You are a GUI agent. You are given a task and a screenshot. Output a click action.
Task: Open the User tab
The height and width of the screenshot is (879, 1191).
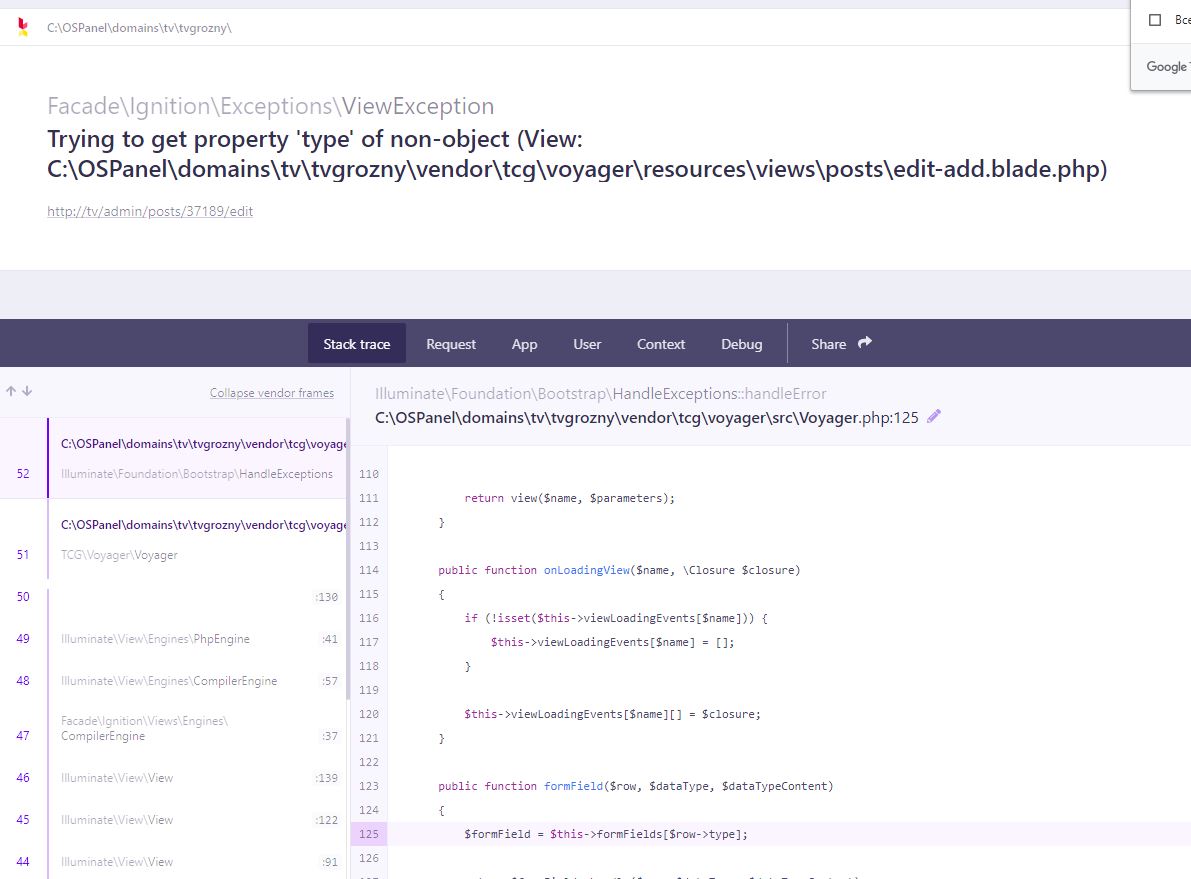587,343
